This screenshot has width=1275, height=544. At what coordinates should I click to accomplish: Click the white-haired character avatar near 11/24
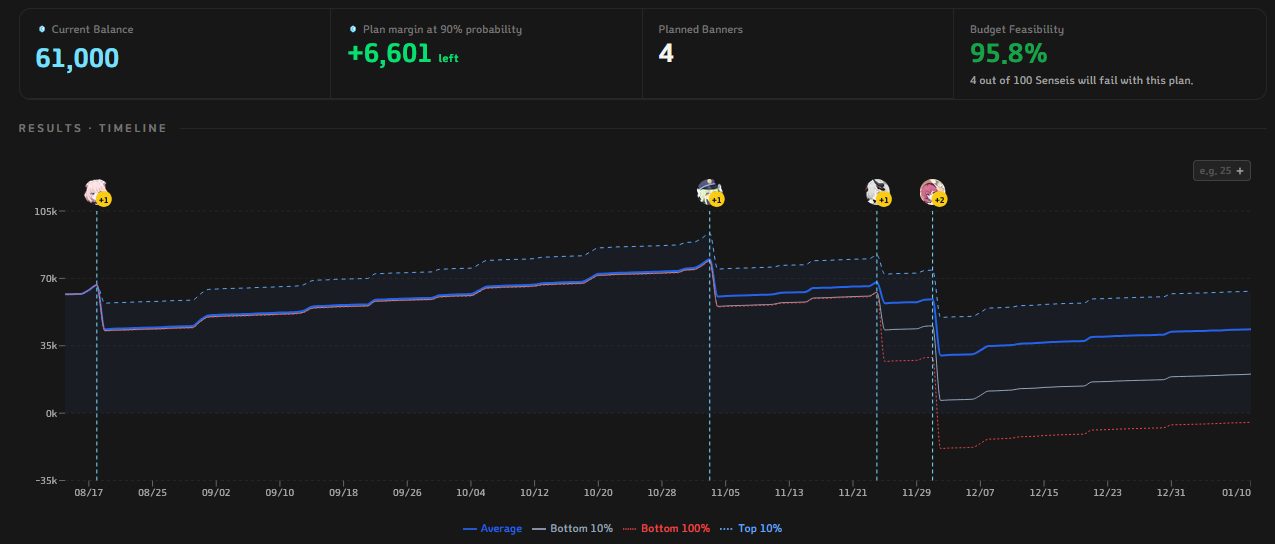877,191
